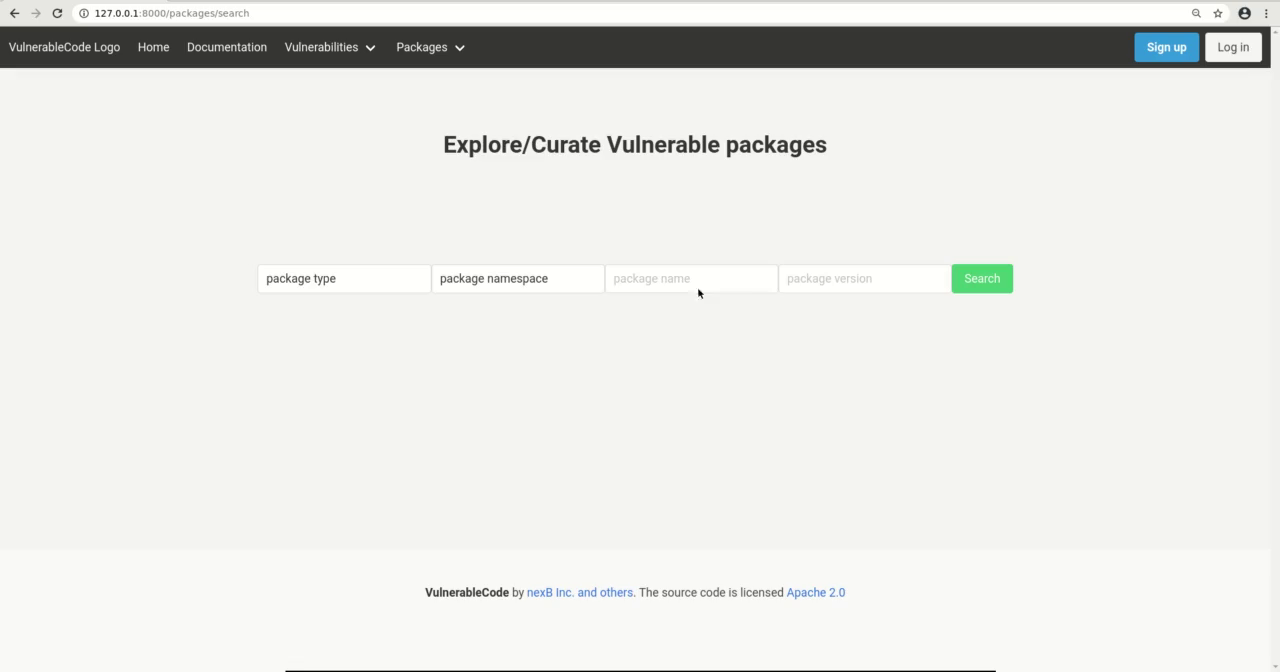Click the Log in button

tap(1233, 47)
